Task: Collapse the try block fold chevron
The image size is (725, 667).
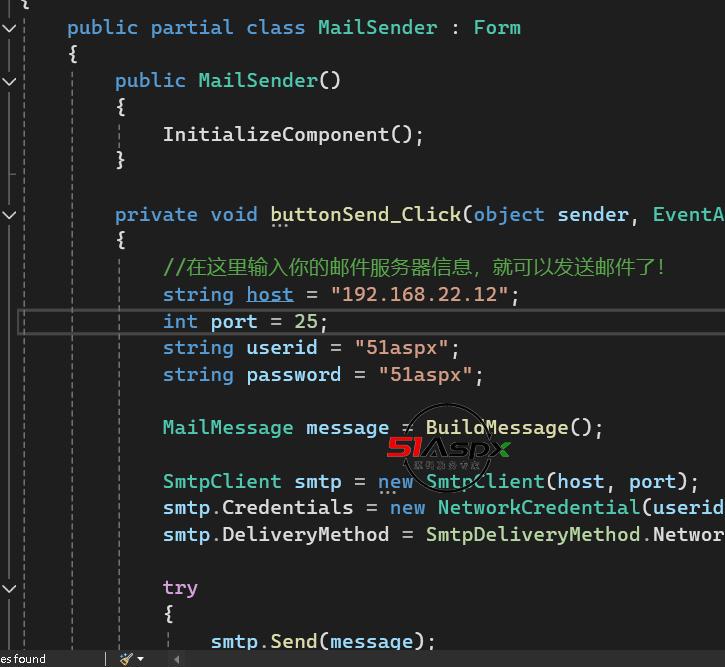Action: (x=9, y=588)
